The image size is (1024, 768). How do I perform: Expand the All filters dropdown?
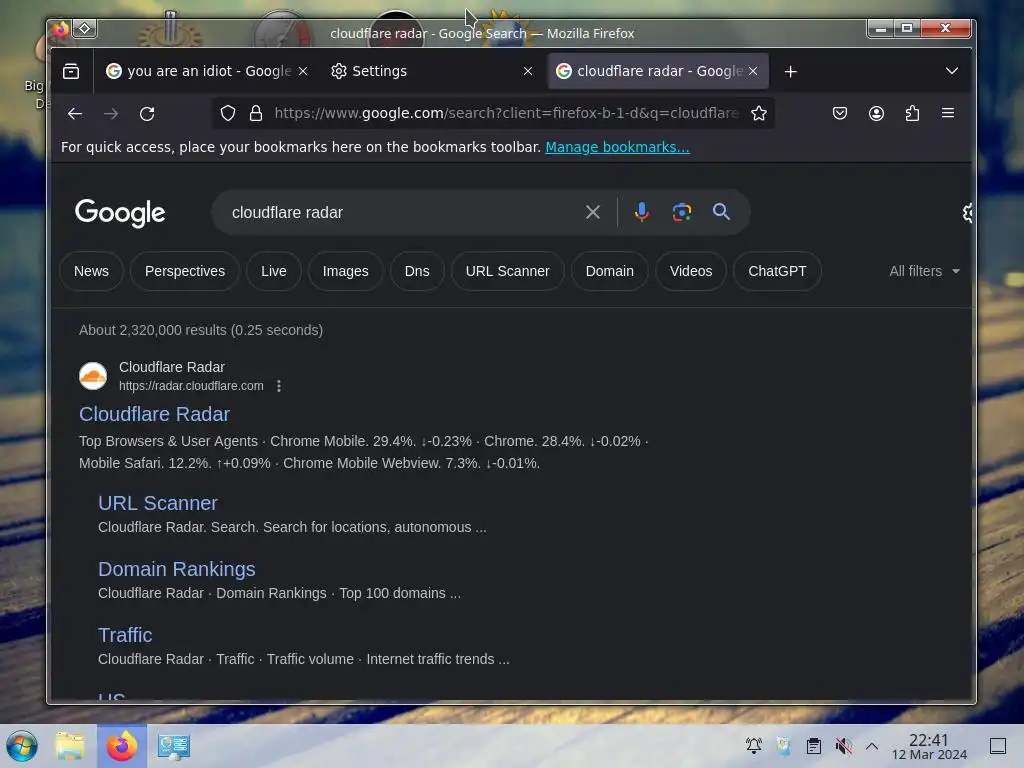(924, 271)
